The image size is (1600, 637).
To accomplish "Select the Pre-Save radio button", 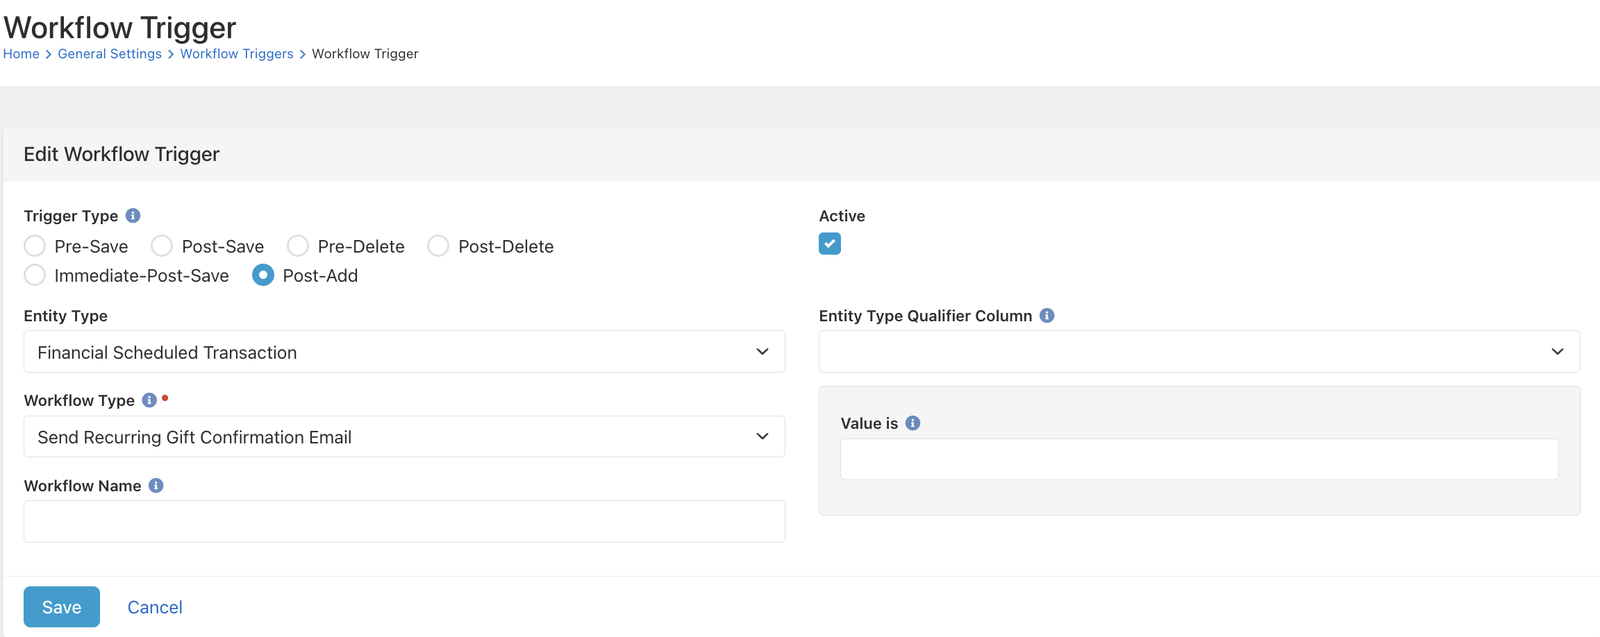I will (35, 246).
